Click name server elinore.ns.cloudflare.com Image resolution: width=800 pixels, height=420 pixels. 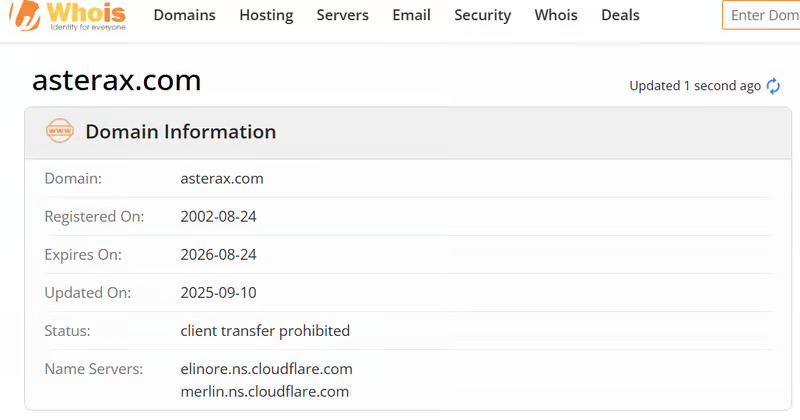point(266,368)
